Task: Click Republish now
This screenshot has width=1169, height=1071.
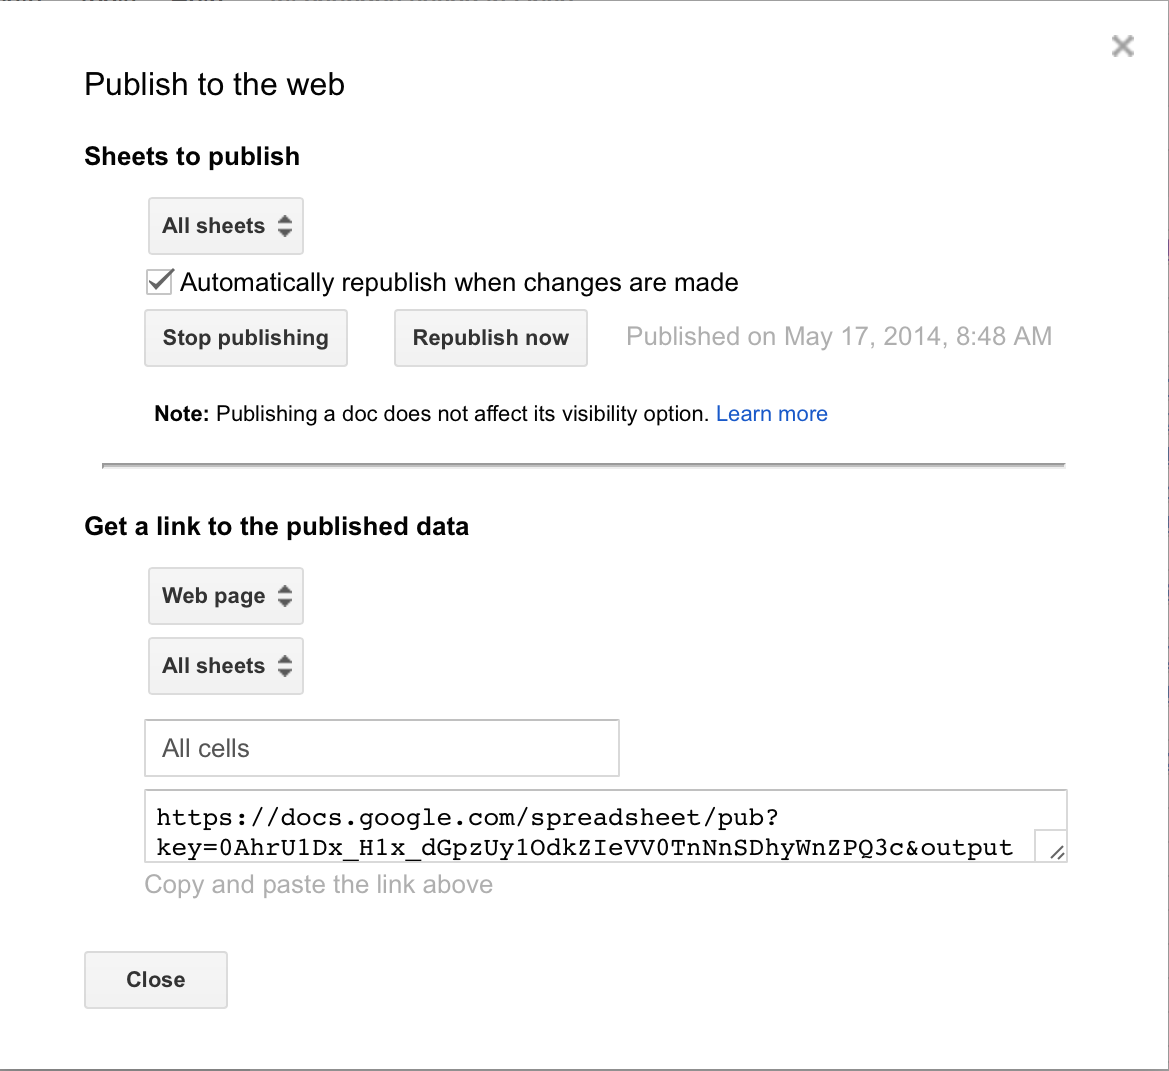Action: click(490, 338)
